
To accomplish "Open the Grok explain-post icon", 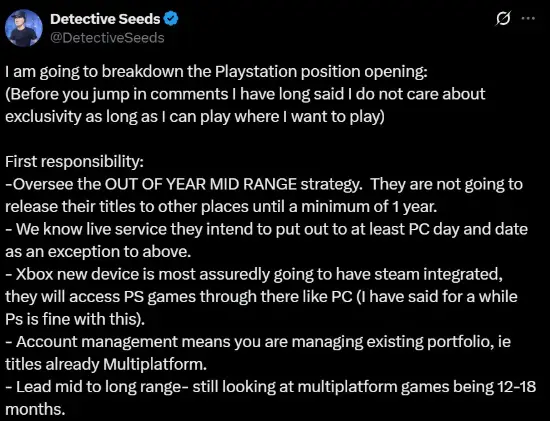I will pyautogui.click(x=503, y=19).
